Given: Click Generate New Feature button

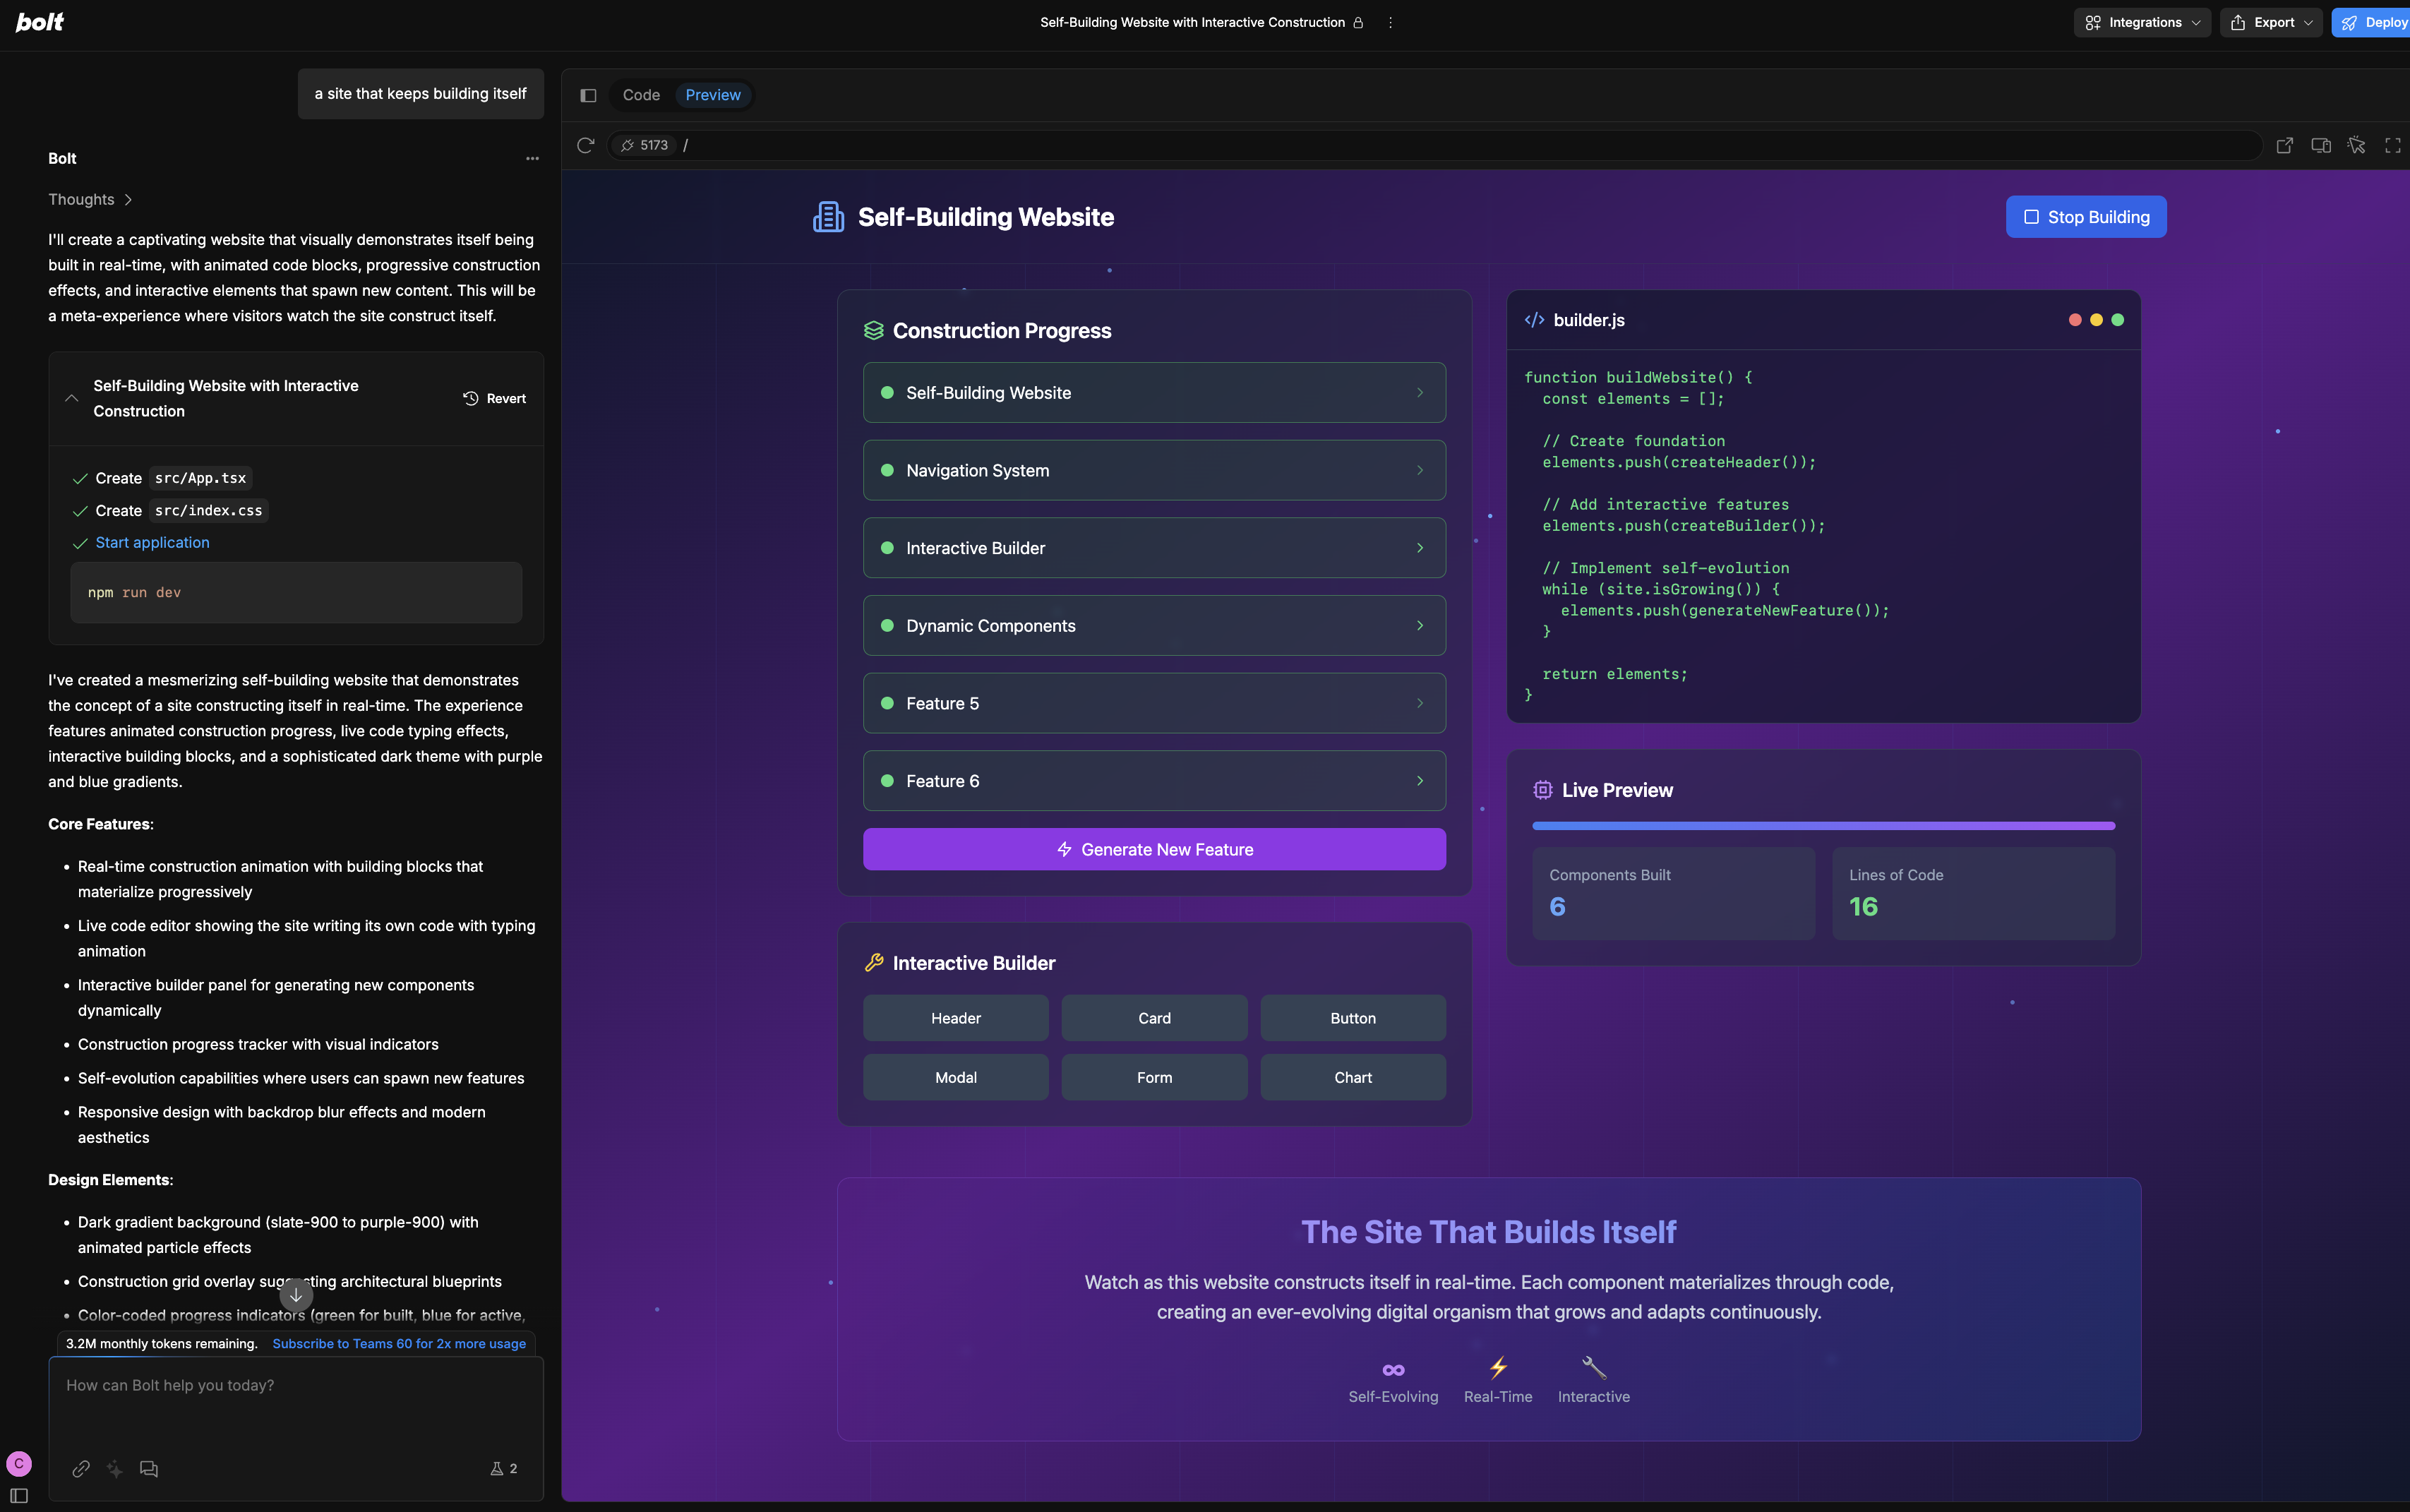Looking at the screenshot, I should coord(1154,849).
